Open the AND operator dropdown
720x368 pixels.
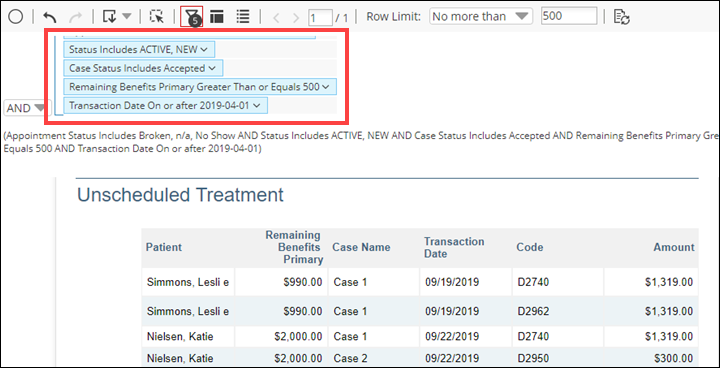(27, 108)
